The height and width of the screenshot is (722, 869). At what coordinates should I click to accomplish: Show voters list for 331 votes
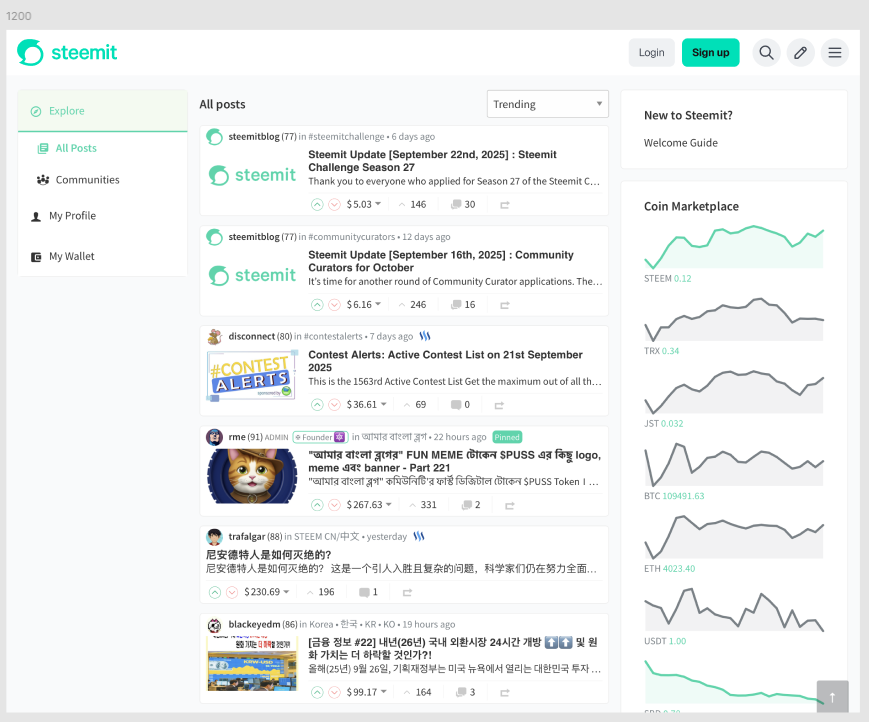tap(423, 505)
